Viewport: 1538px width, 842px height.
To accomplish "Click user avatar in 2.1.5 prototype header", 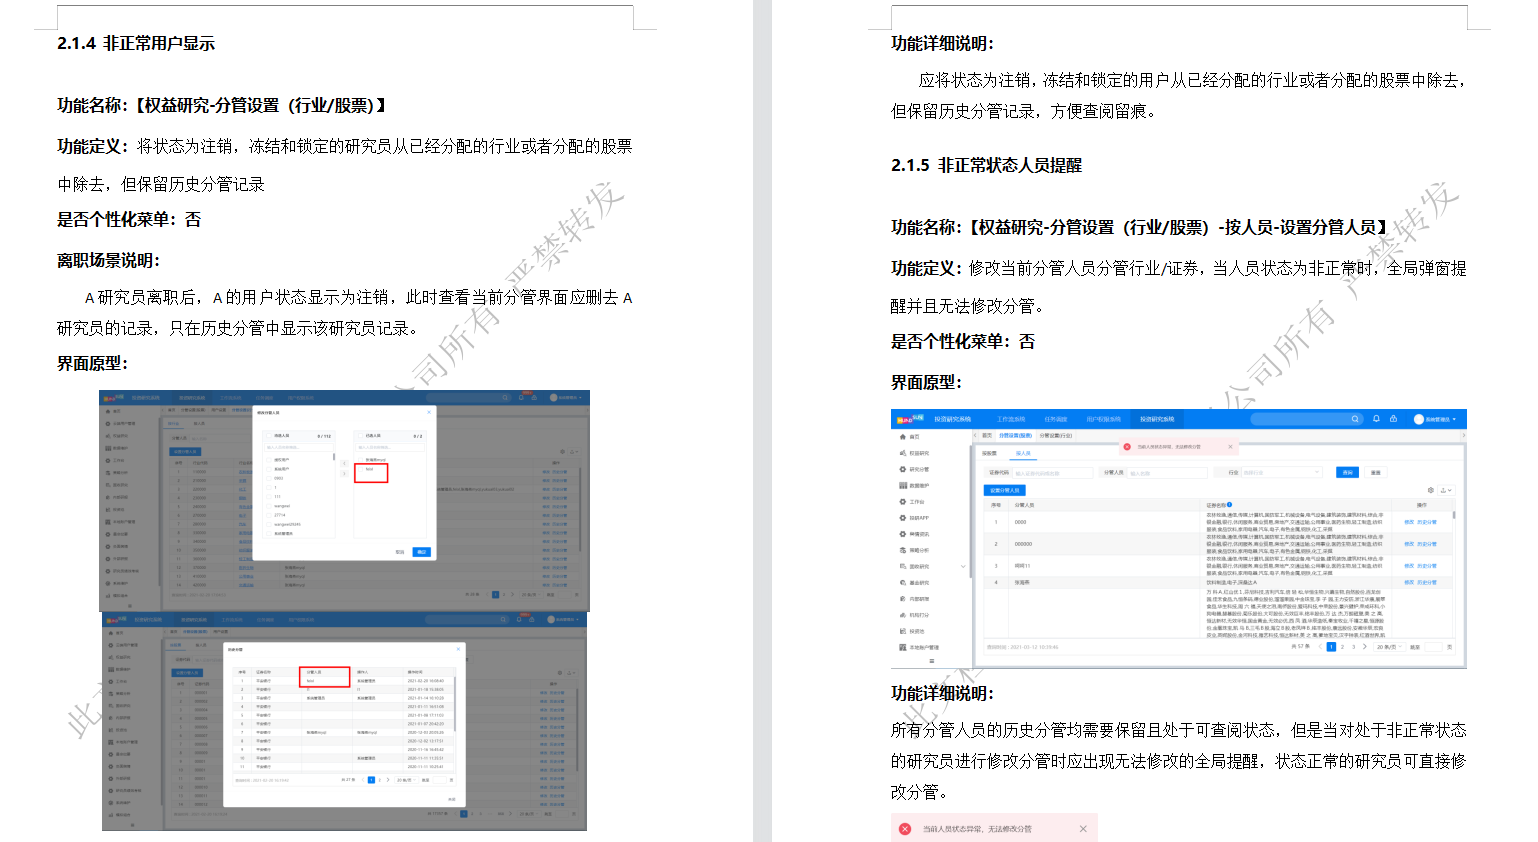I will pyautogui.click(x=1418, y=419).
